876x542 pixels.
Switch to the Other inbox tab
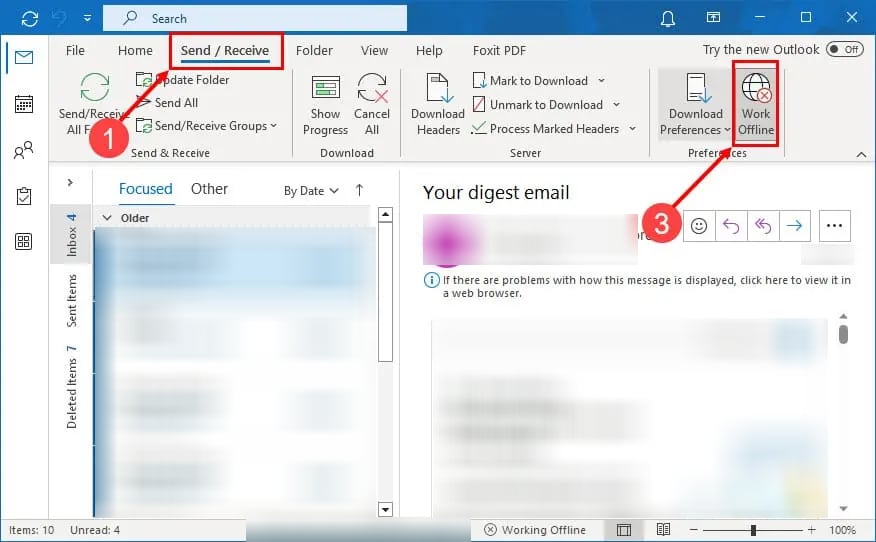[x=209, y=189]
